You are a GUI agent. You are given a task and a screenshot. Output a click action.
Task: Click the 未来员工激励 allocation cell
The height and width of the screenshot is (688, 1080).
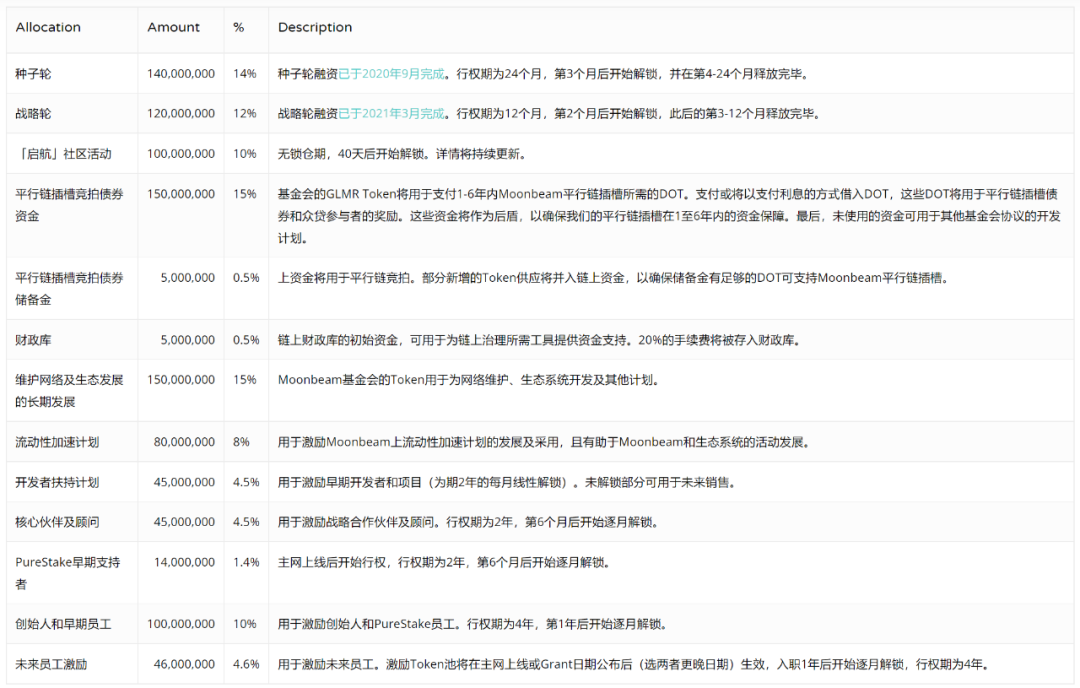52,665
